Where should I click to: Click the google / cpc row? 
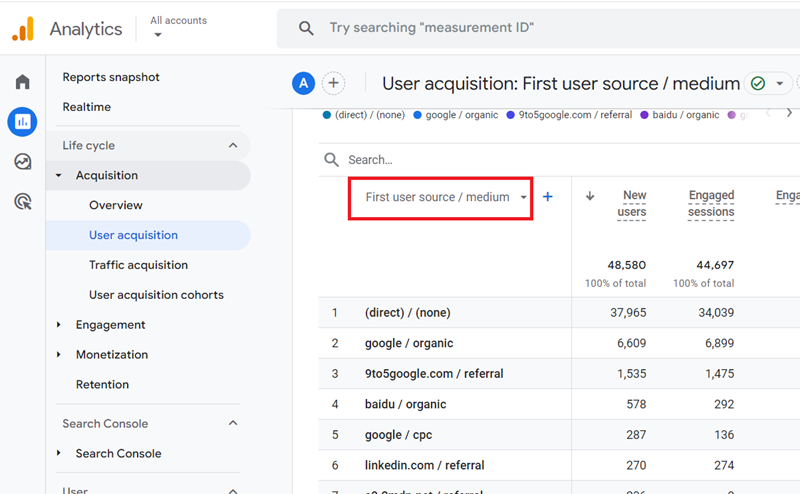559,435
